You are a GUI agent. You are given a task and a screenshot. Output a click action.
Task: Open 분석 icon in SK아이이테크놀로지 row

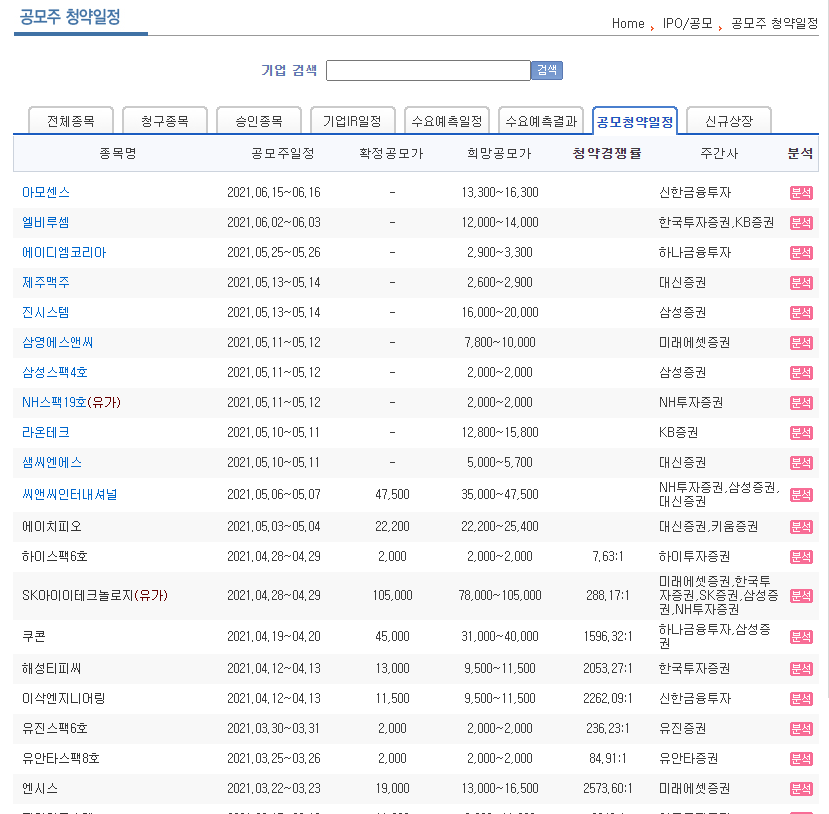[x=801, y=596]
